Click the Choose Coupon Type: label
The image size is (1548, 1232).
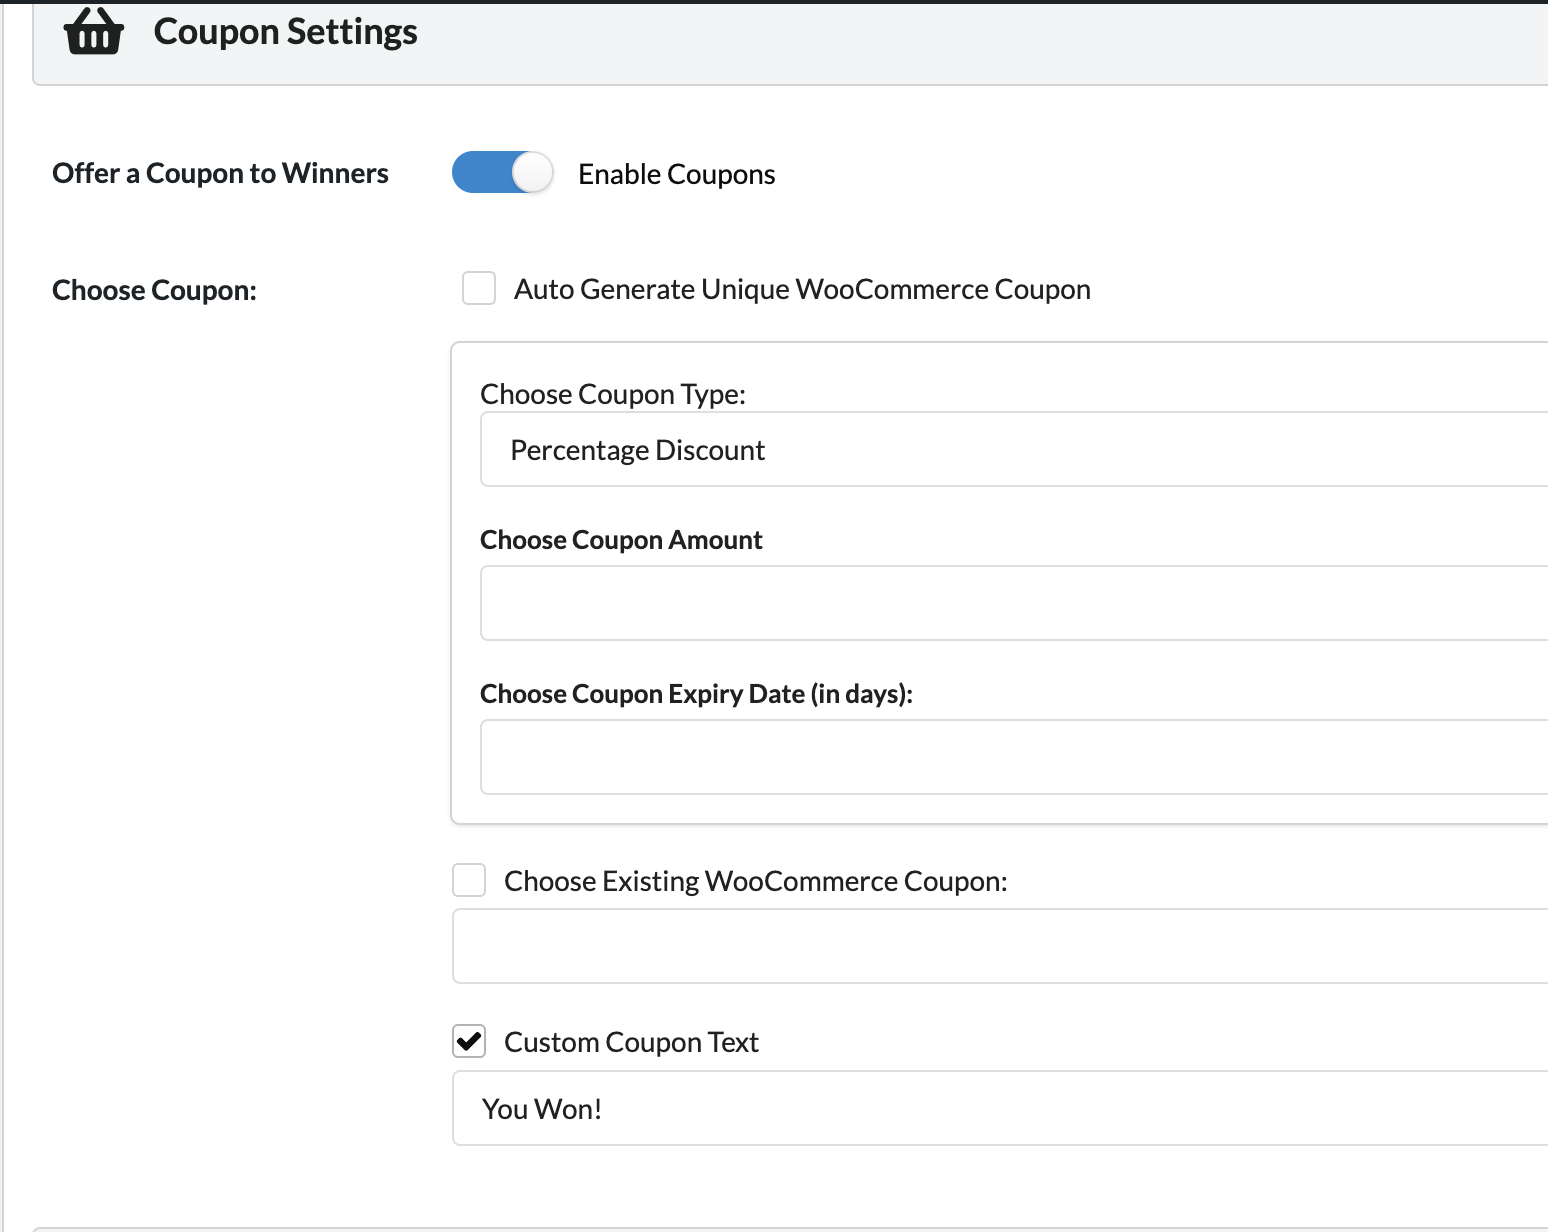[x=613, y=394]
